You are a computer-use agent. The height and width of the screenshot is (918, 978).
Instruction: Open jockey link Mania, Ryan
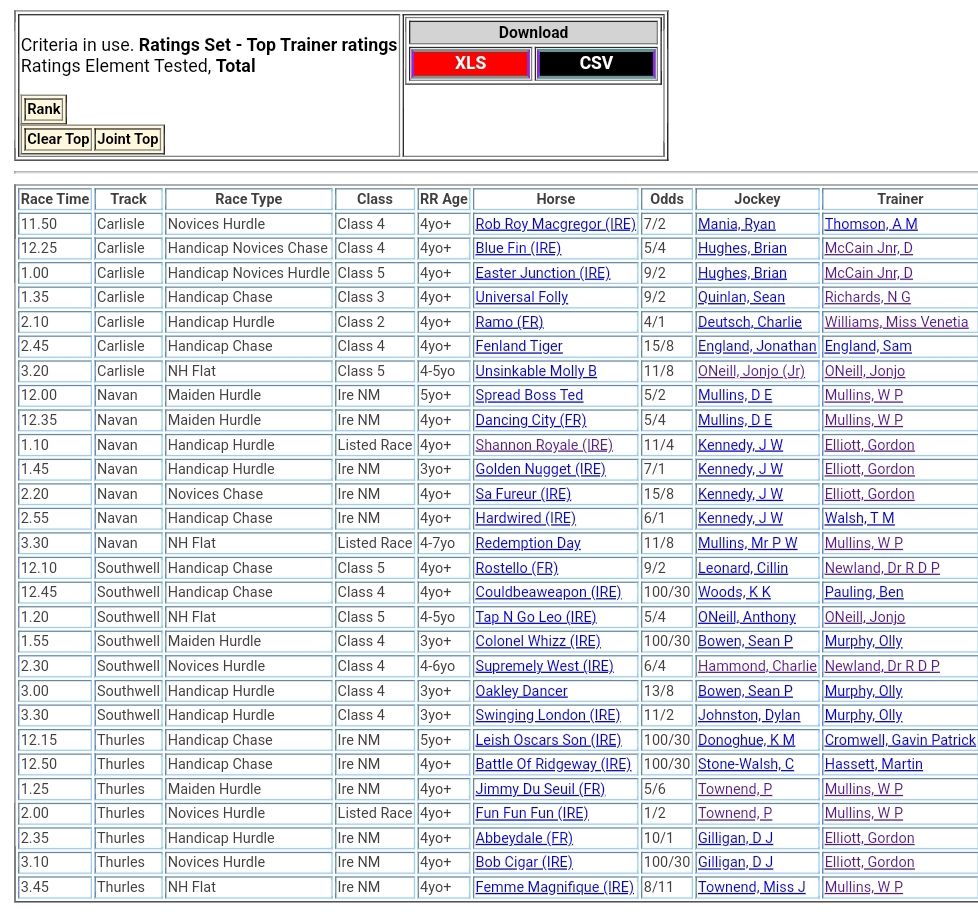pyautogui.click(x=736, y=224)
